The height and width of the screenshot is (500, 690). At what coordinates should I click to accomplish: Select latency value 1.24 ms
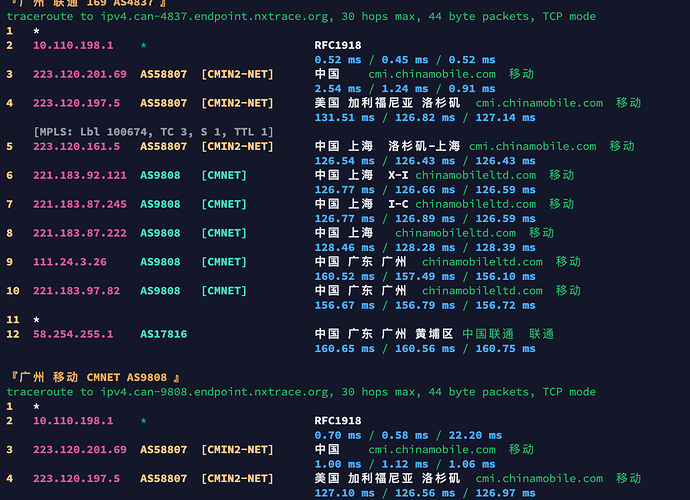[x=405, y=89]
